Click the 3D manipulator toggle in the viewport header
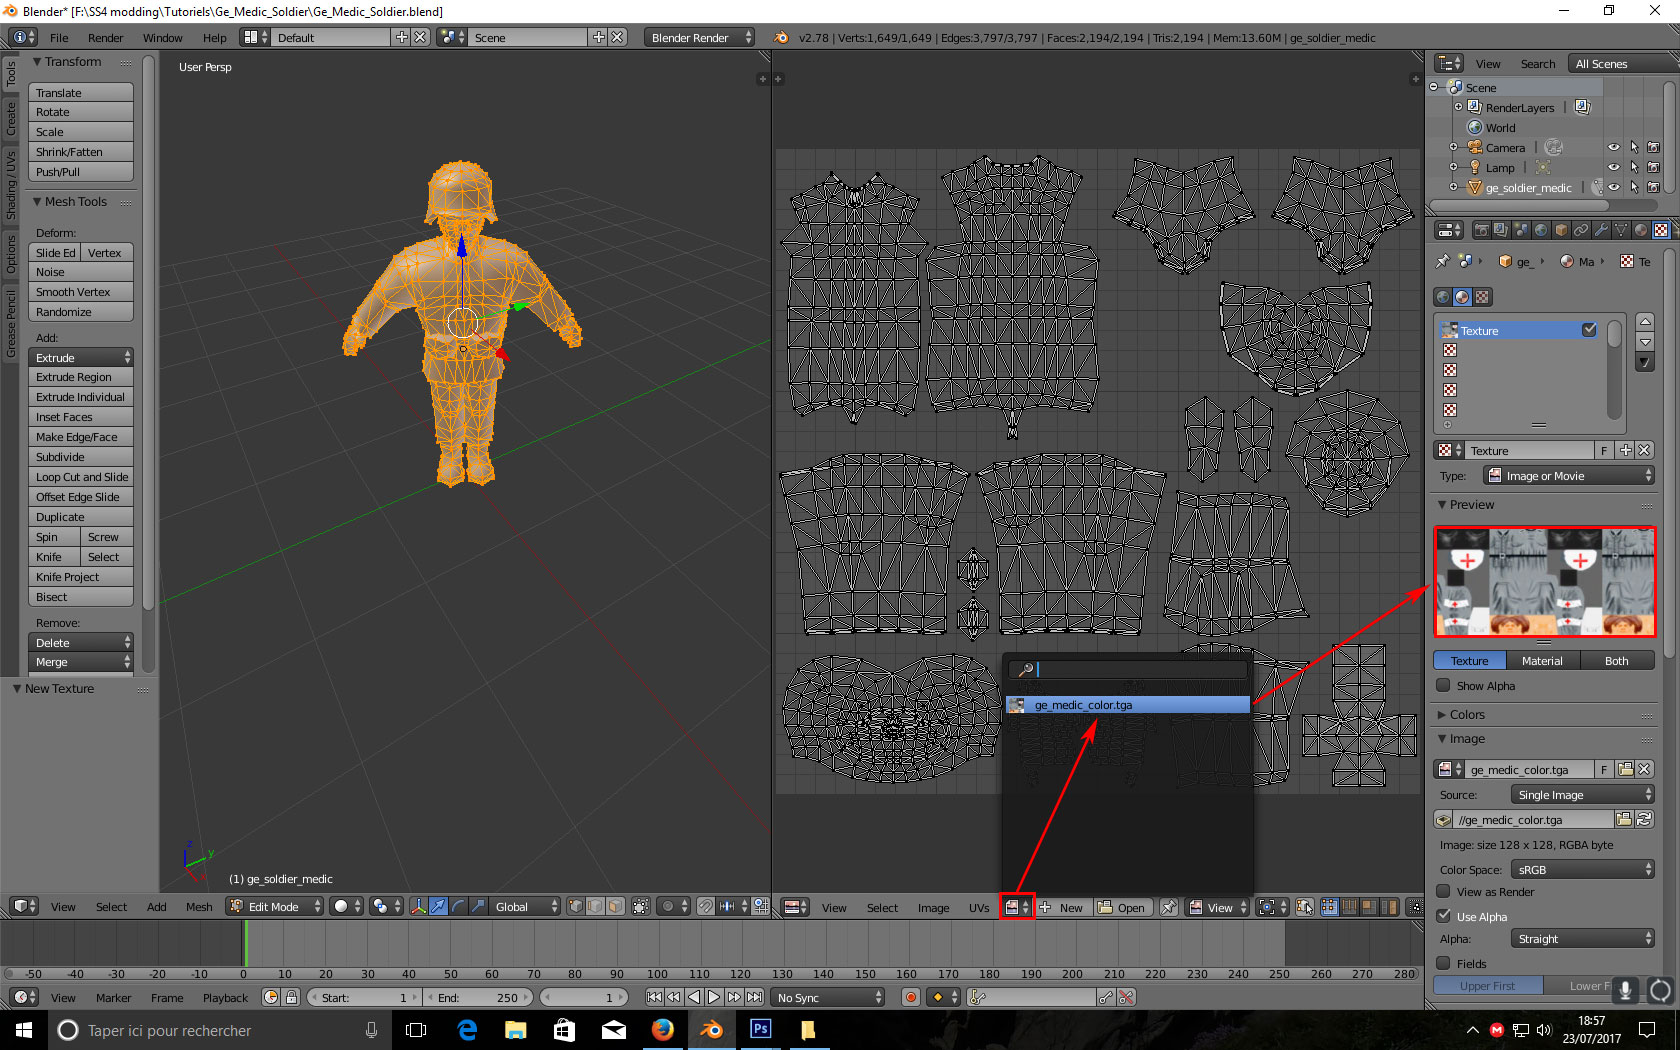 coord(418,906)
